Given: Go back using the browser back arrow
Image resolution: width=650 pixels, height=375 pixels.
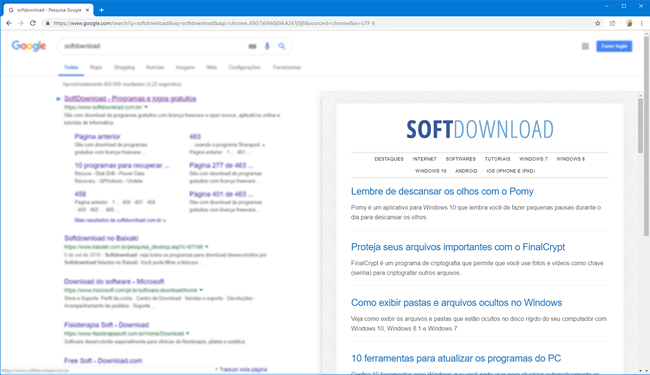Looking at the screenshot, I should 9,23.
